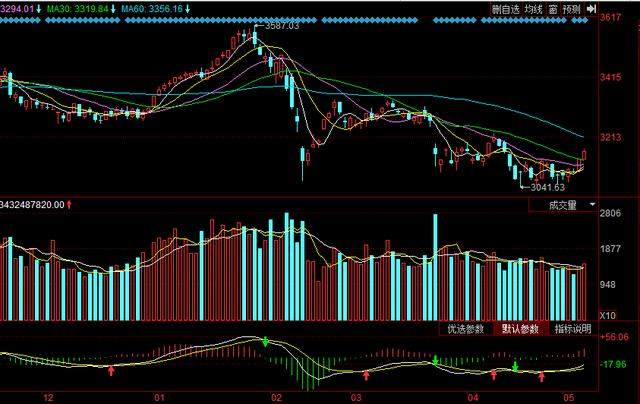Click the 3041.63 lowest price marker
Screen dimensions: 640x404
[x=546, y=187]
